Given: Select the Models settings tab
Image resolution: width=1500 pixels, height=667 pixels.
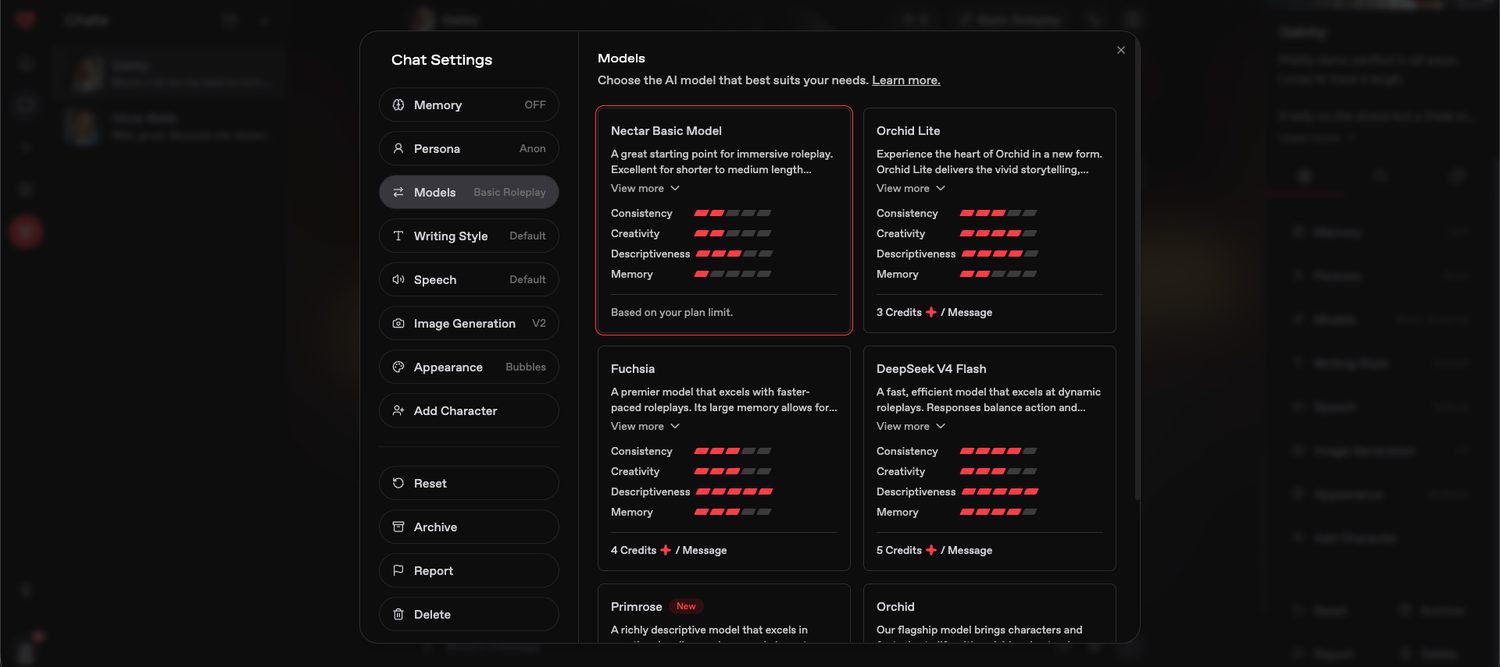Looking at the screenshot, I should pos(468,192).
